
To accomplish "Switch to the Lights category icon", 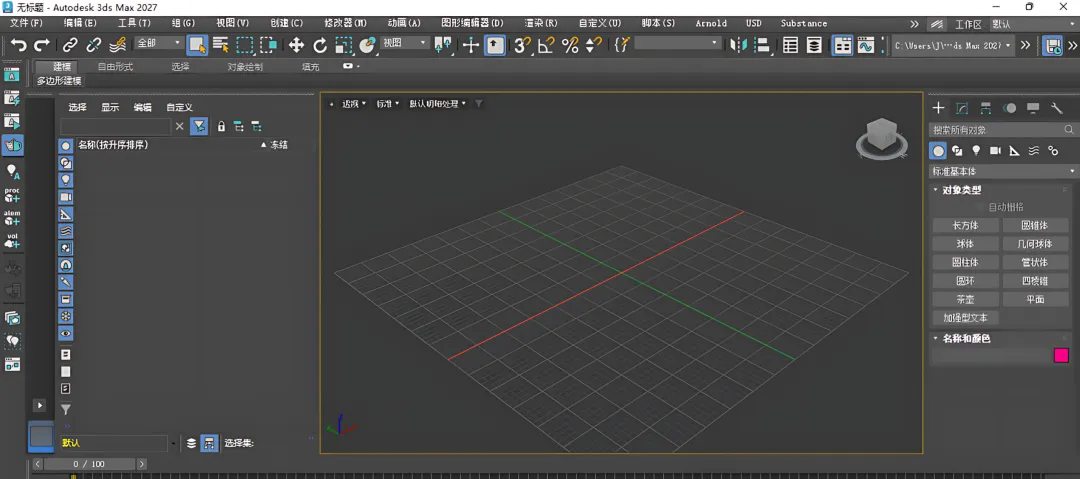I will pos(976,151).
